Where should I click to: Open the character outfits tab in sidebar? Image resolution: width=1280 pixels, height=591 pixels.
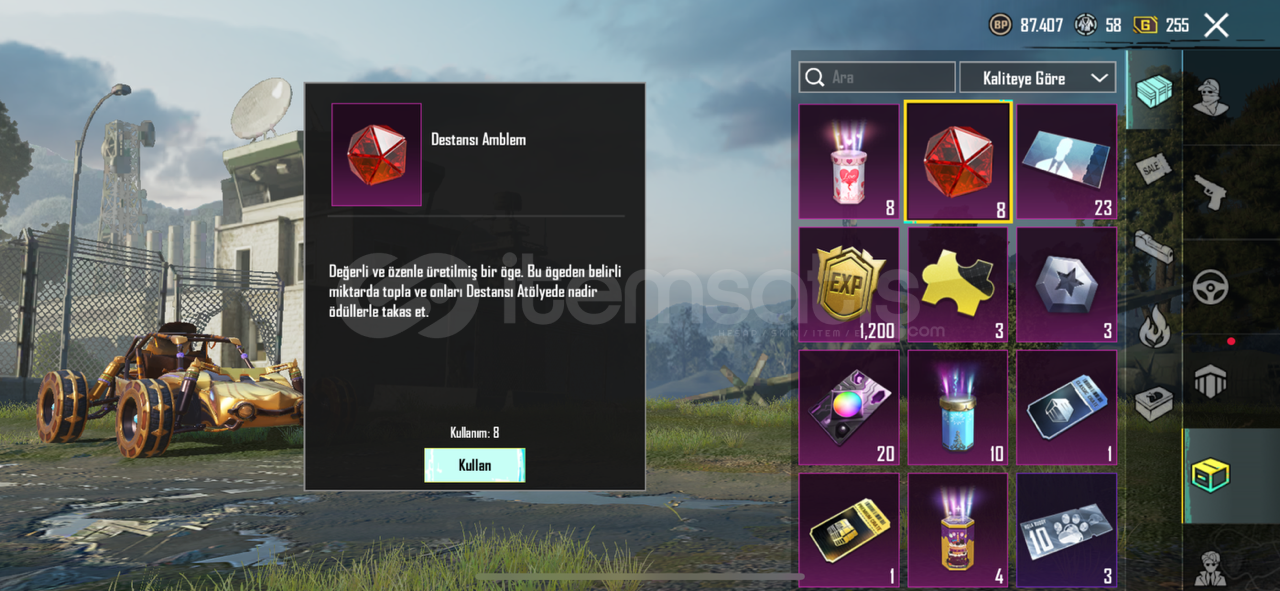pyautogui.click(x=1211, y=96)
